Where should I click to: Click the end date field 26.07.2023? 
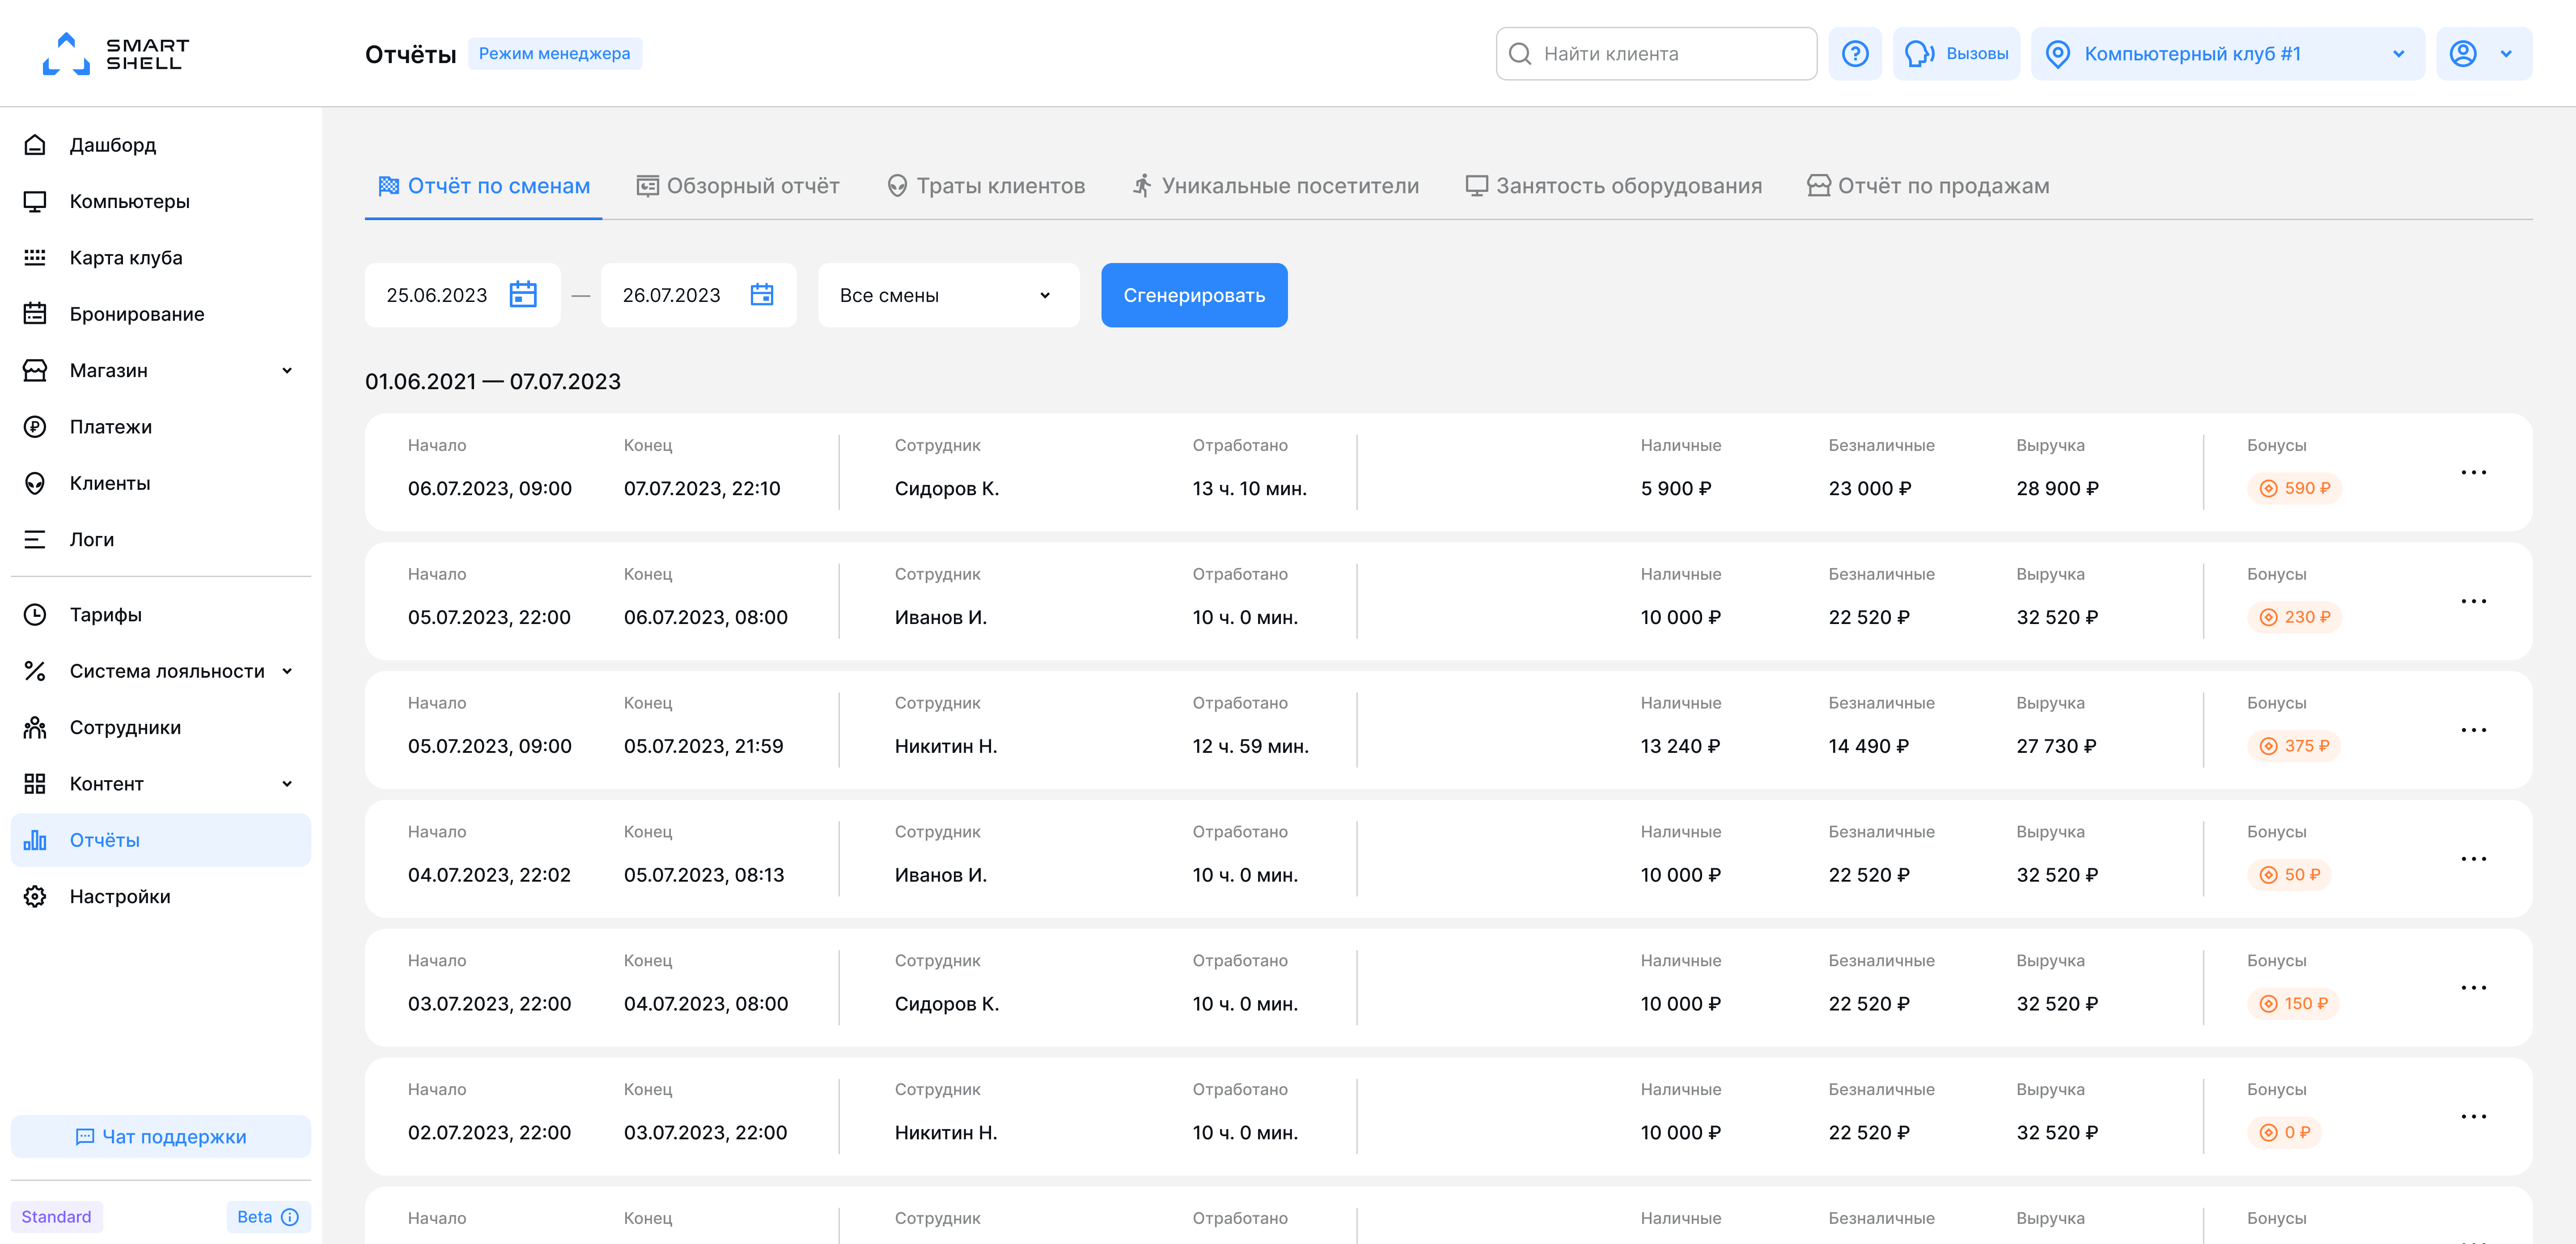698,295
